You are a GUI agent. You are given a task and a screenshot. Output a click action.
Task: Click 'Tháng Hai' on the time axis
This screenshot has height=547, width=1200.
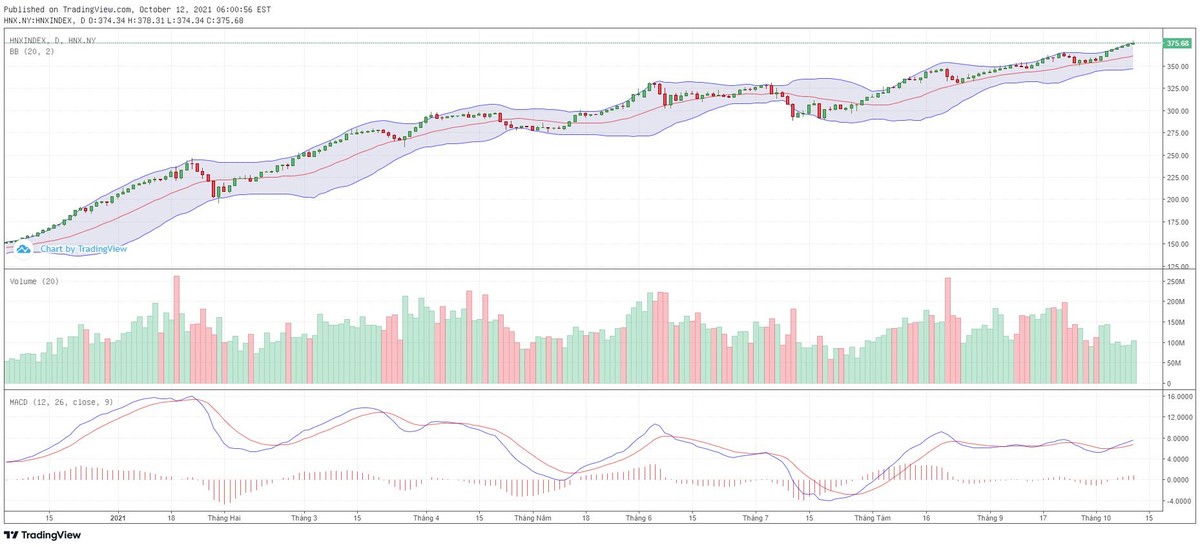[222, 518]
